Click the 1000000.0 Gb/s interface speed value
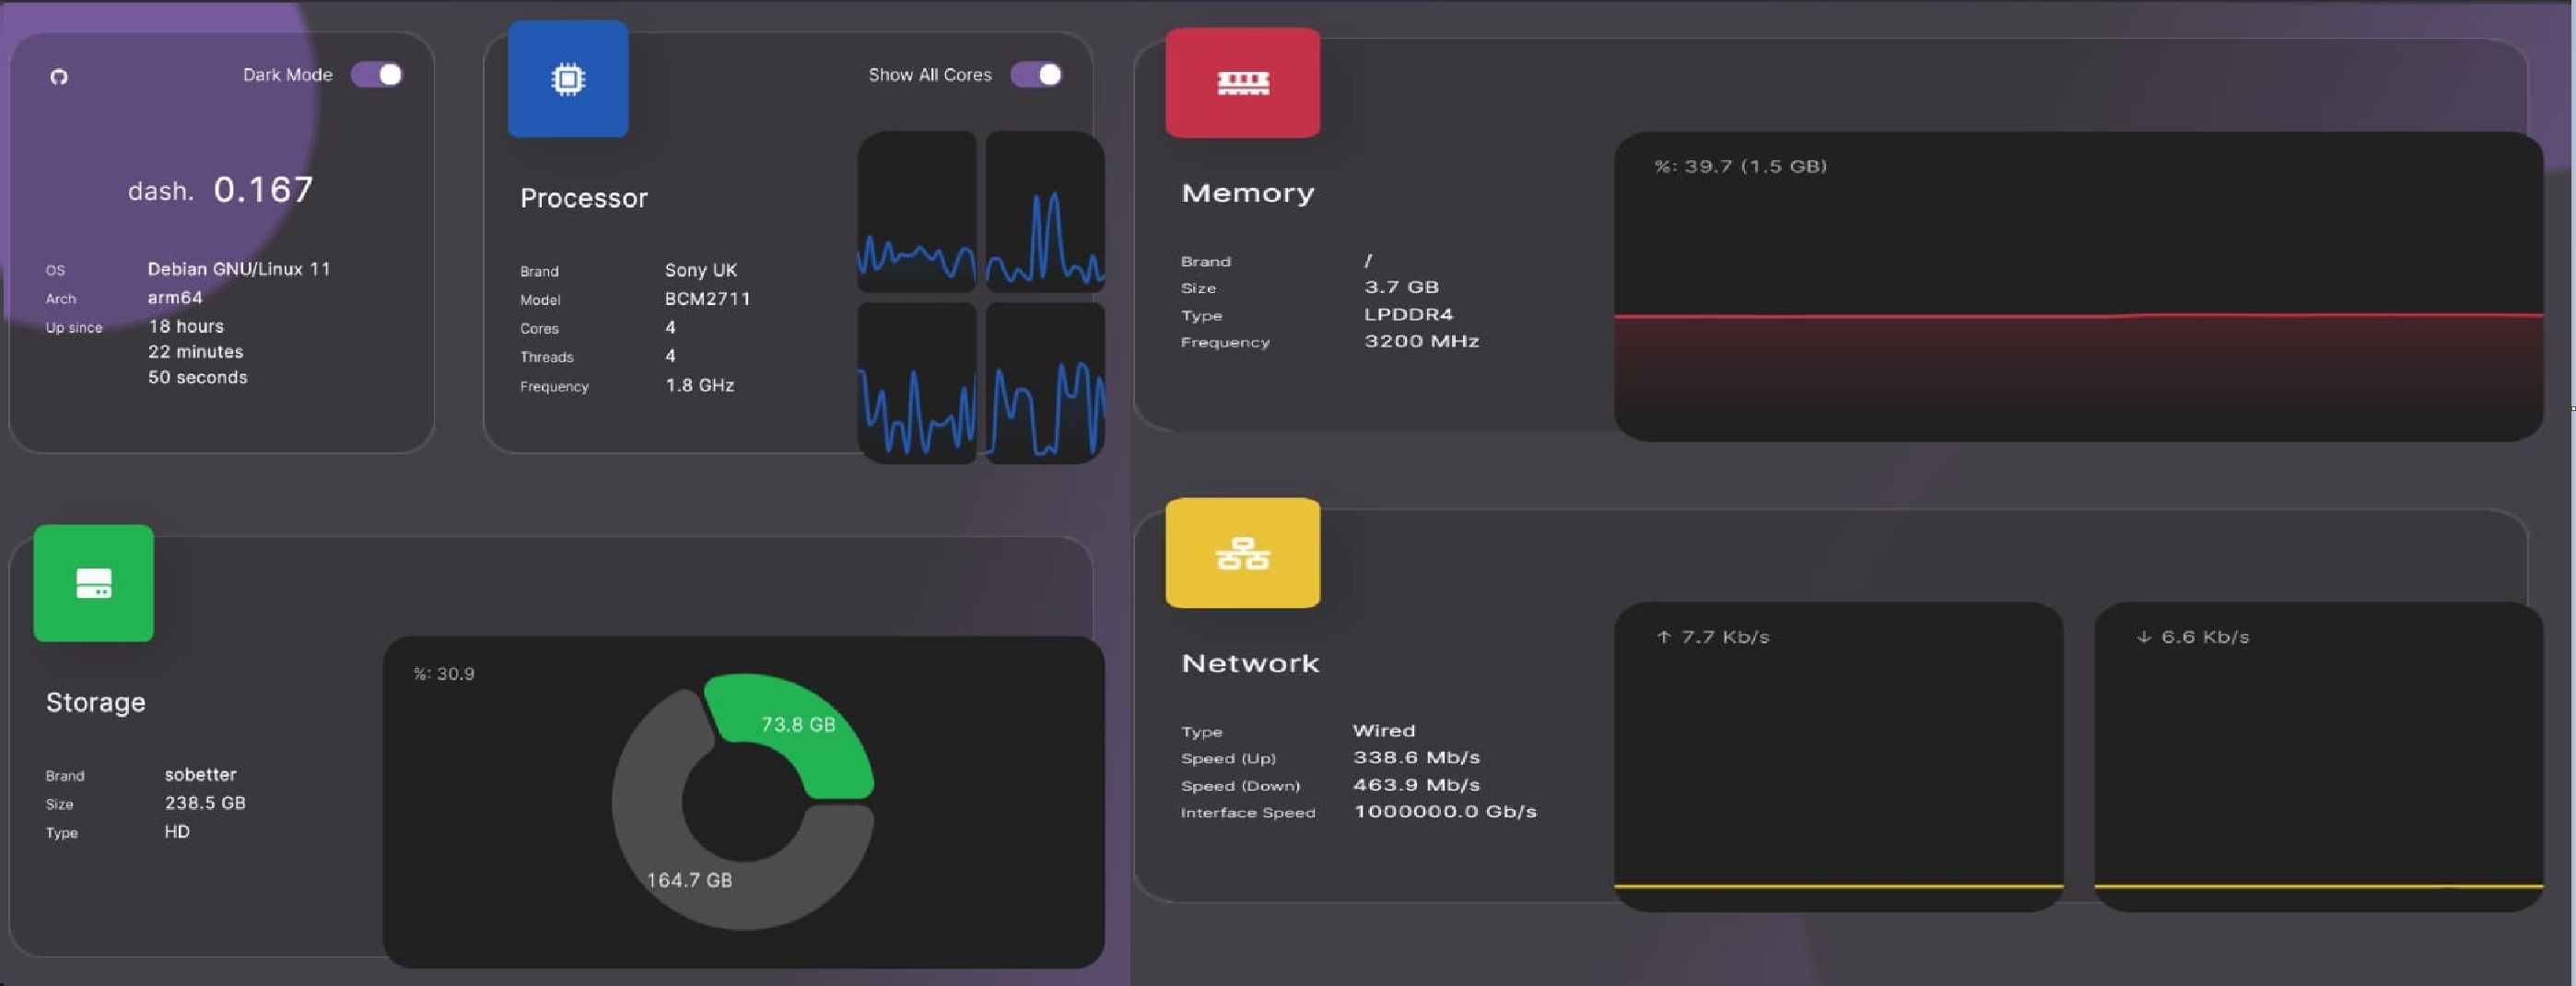The image size is (2576, 986). (x=1445, y=812)
